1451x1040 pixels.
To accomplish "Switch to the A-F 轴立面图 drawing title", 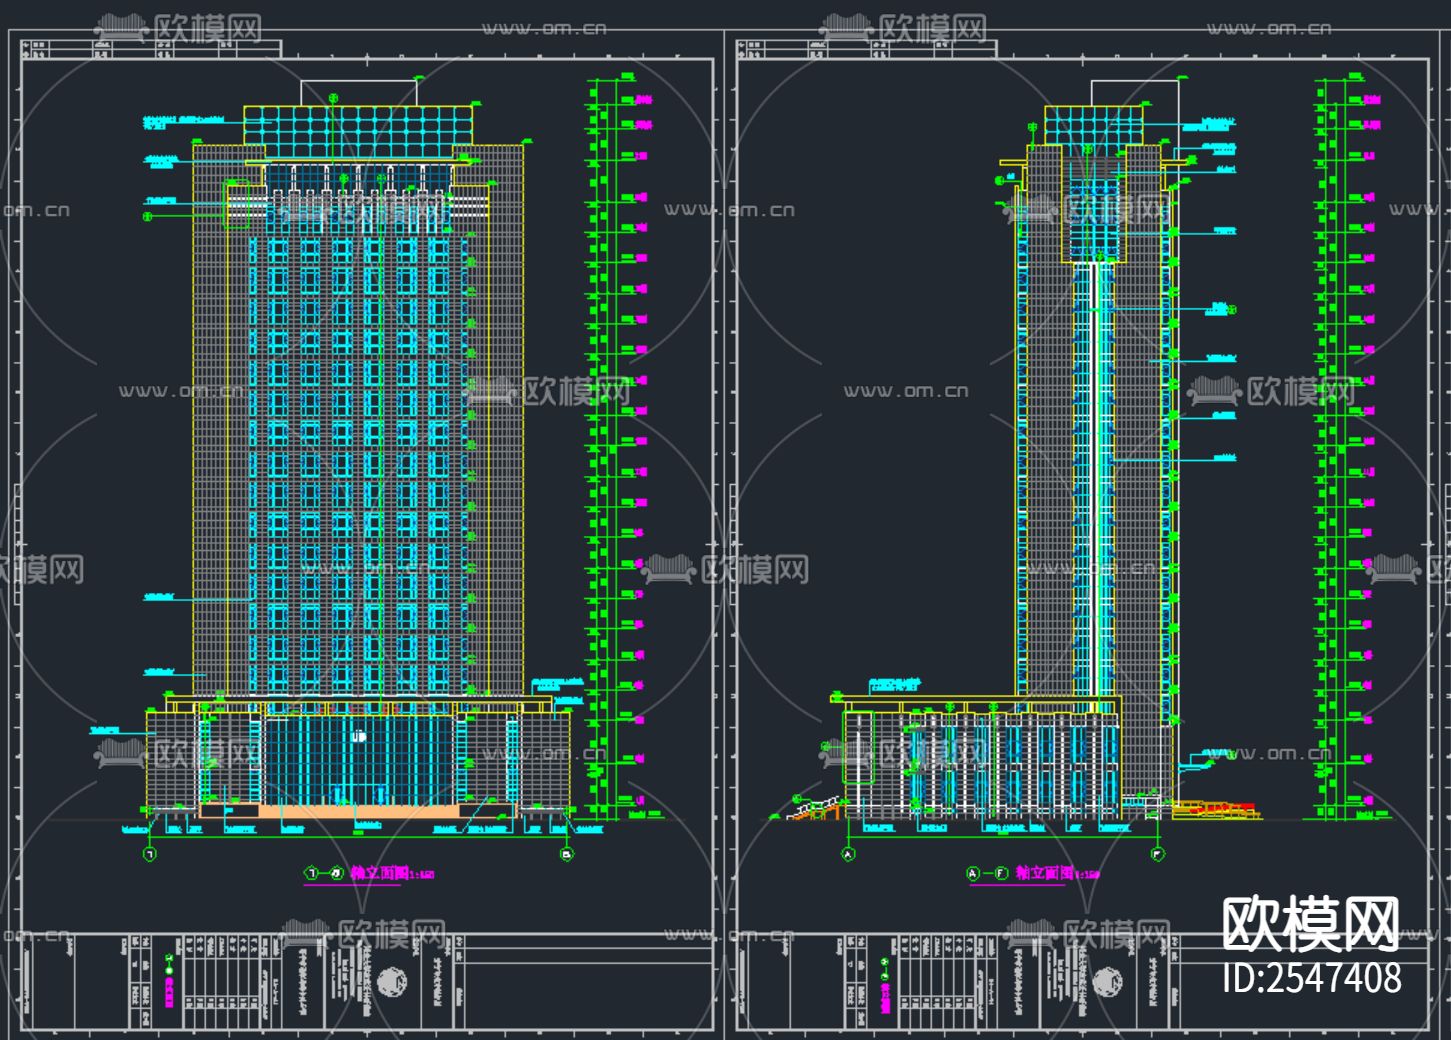I will coord(1043,872).
